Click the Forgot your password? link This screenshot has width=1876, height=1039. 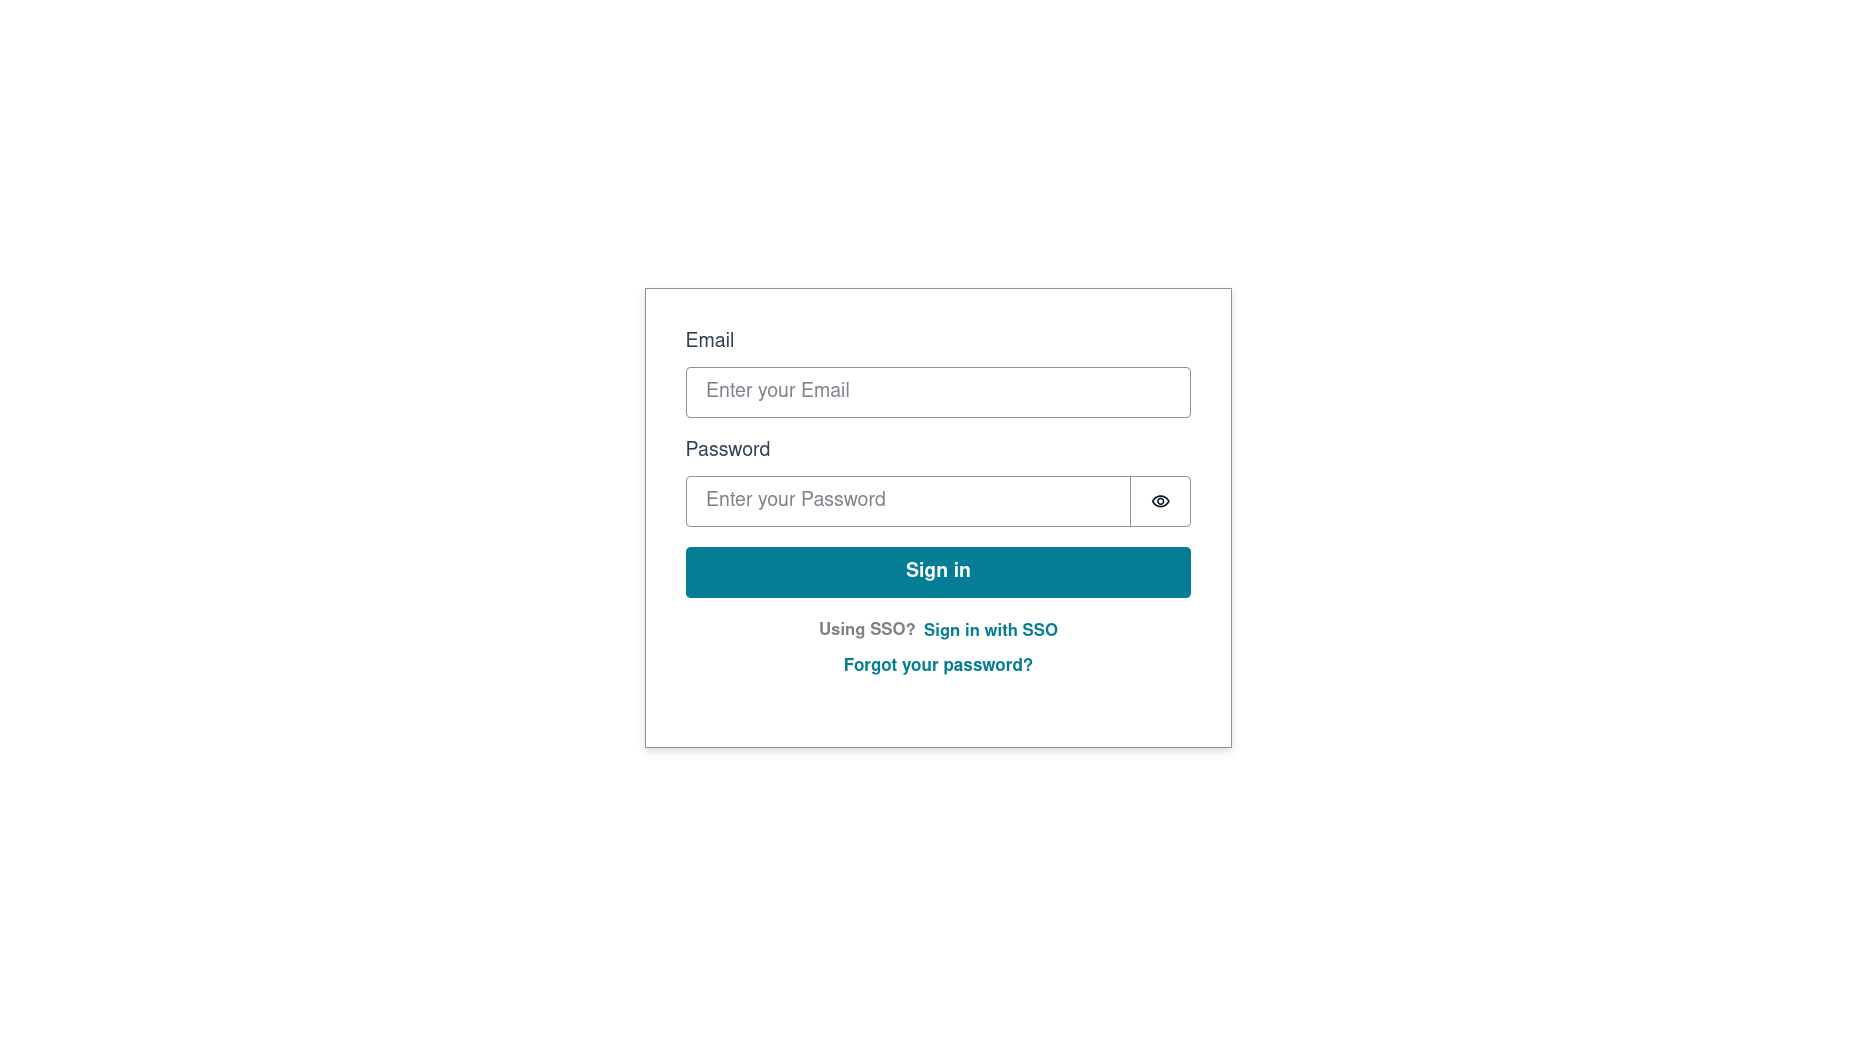point(937,666)
